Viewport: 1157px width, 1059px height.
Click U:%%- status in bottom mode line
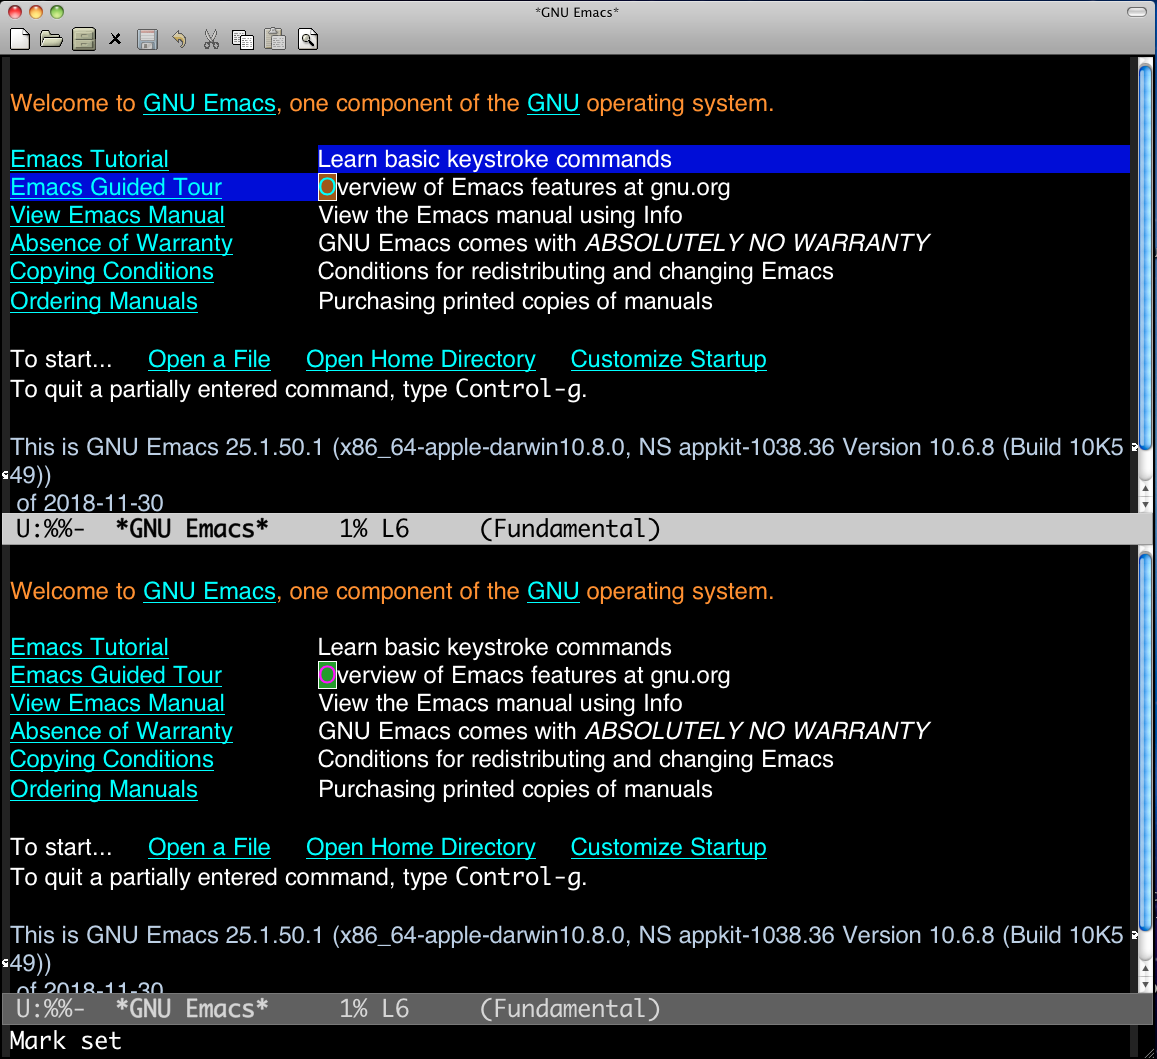point(50,1009)
